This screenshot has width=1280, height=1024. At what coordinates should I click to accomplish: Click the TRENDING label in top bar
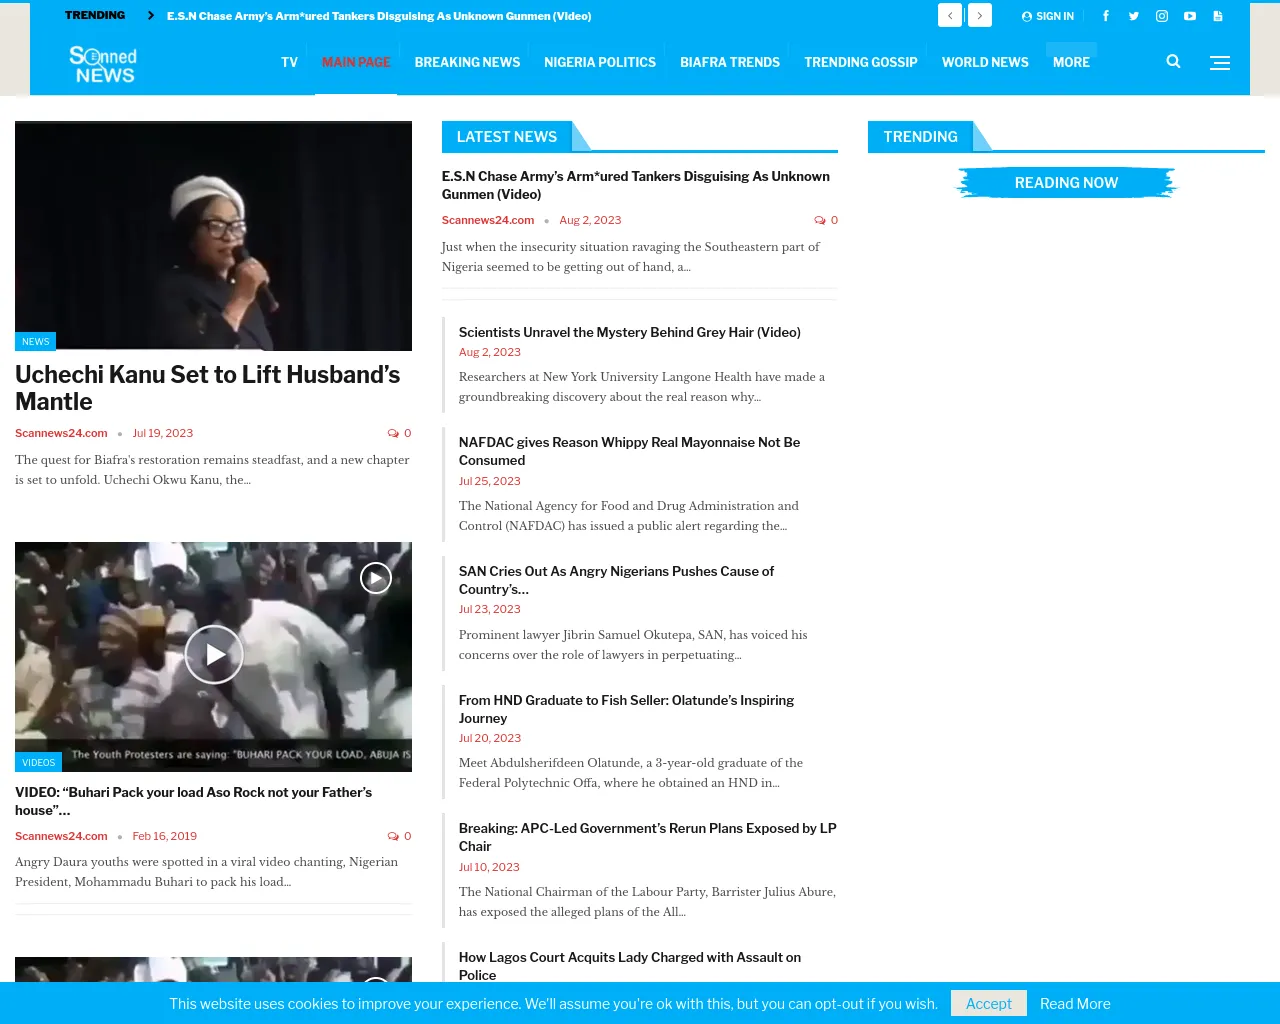95,16
